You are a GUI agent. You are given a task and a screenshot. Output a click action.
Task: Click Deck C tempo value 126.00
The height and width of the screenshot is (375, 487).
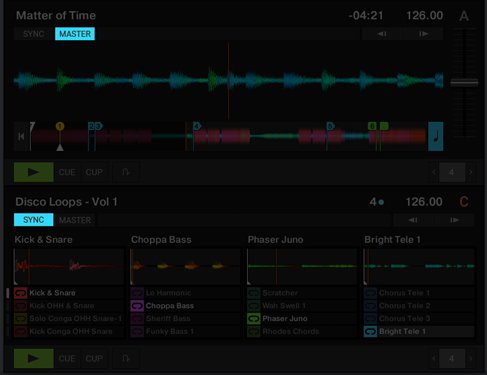pyautogui.click(x=424, y=202)
